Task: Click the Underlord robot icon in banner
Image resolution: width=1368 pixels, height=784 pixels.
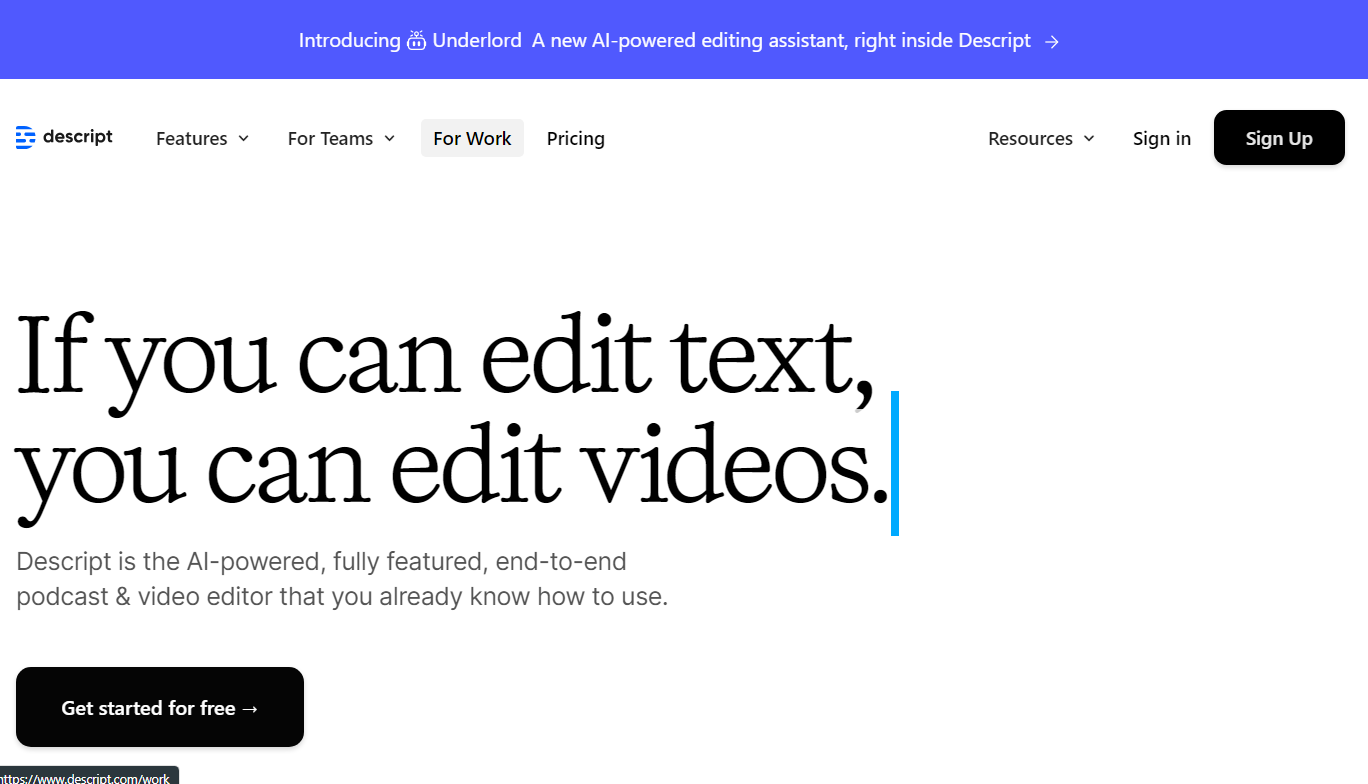Action: [x=417, y=41]
